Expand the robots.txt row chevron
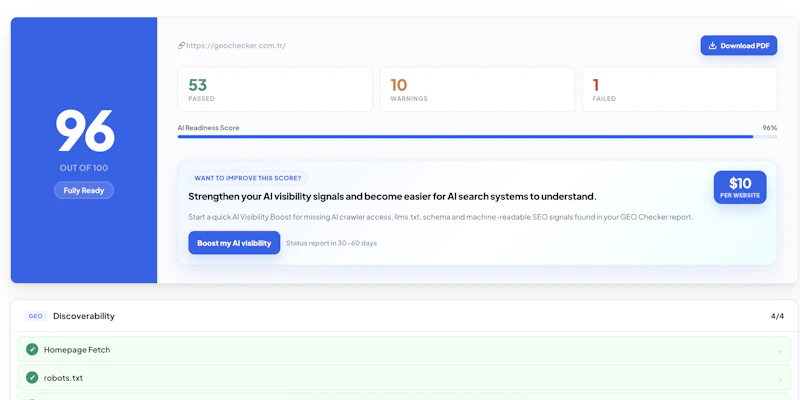 click(x=780, y=379)
